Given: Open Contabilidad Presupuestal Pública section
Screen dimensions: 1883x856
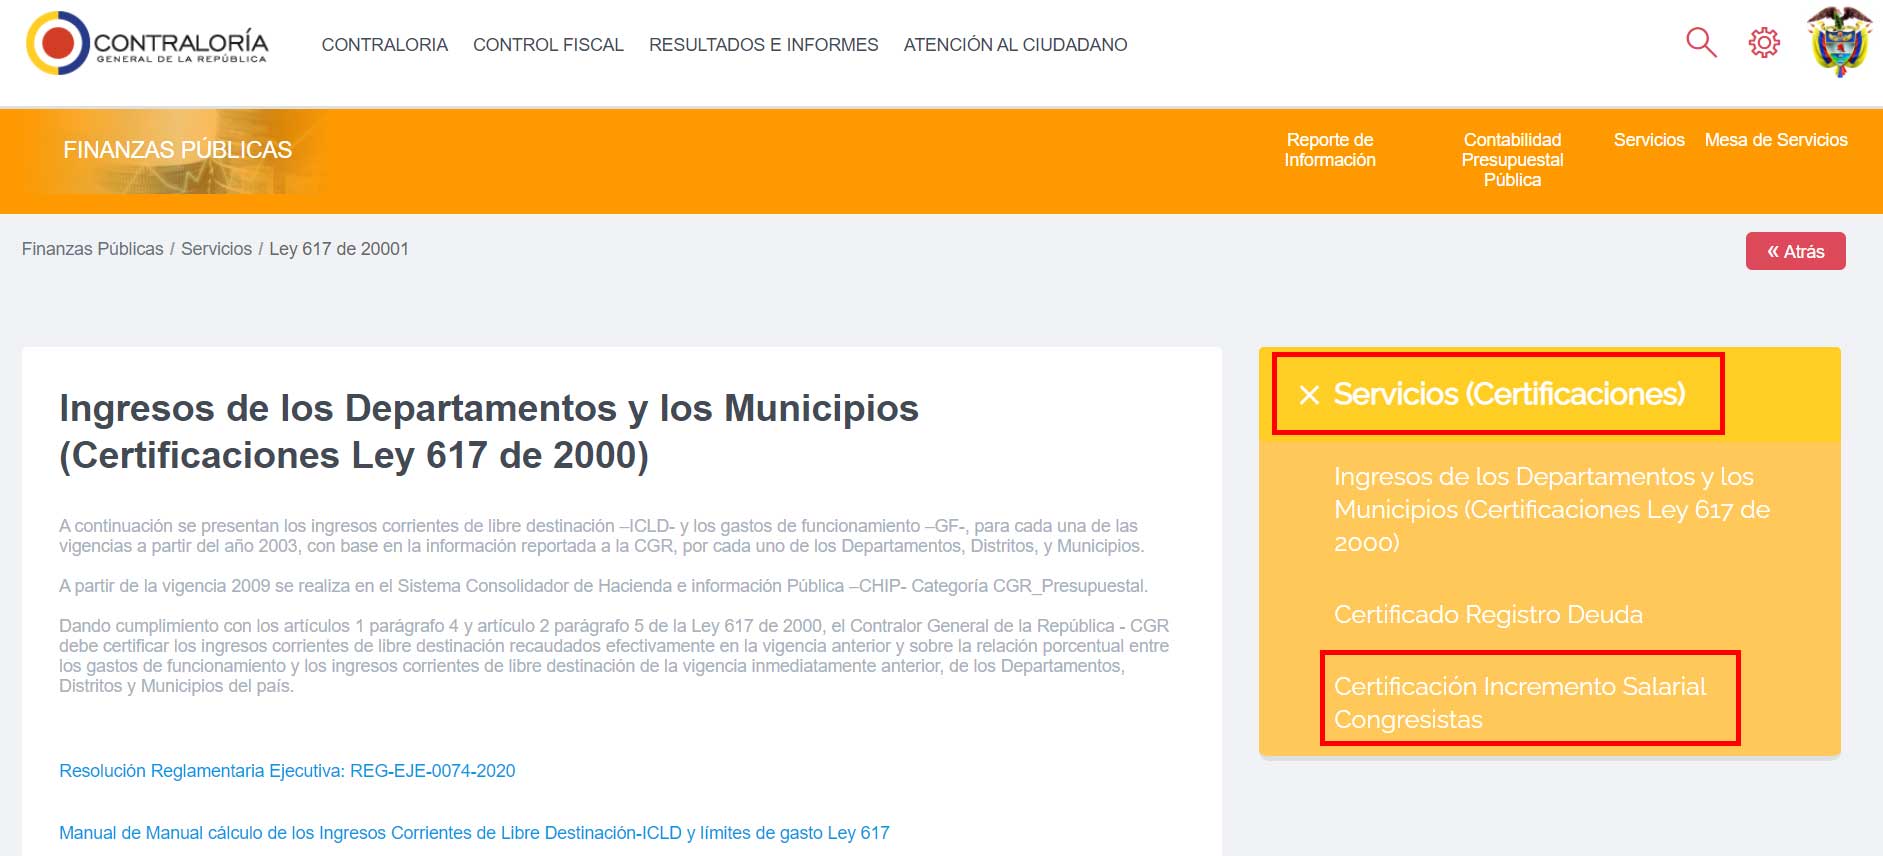Looking at the screenshot, I should coord(1511,160).
